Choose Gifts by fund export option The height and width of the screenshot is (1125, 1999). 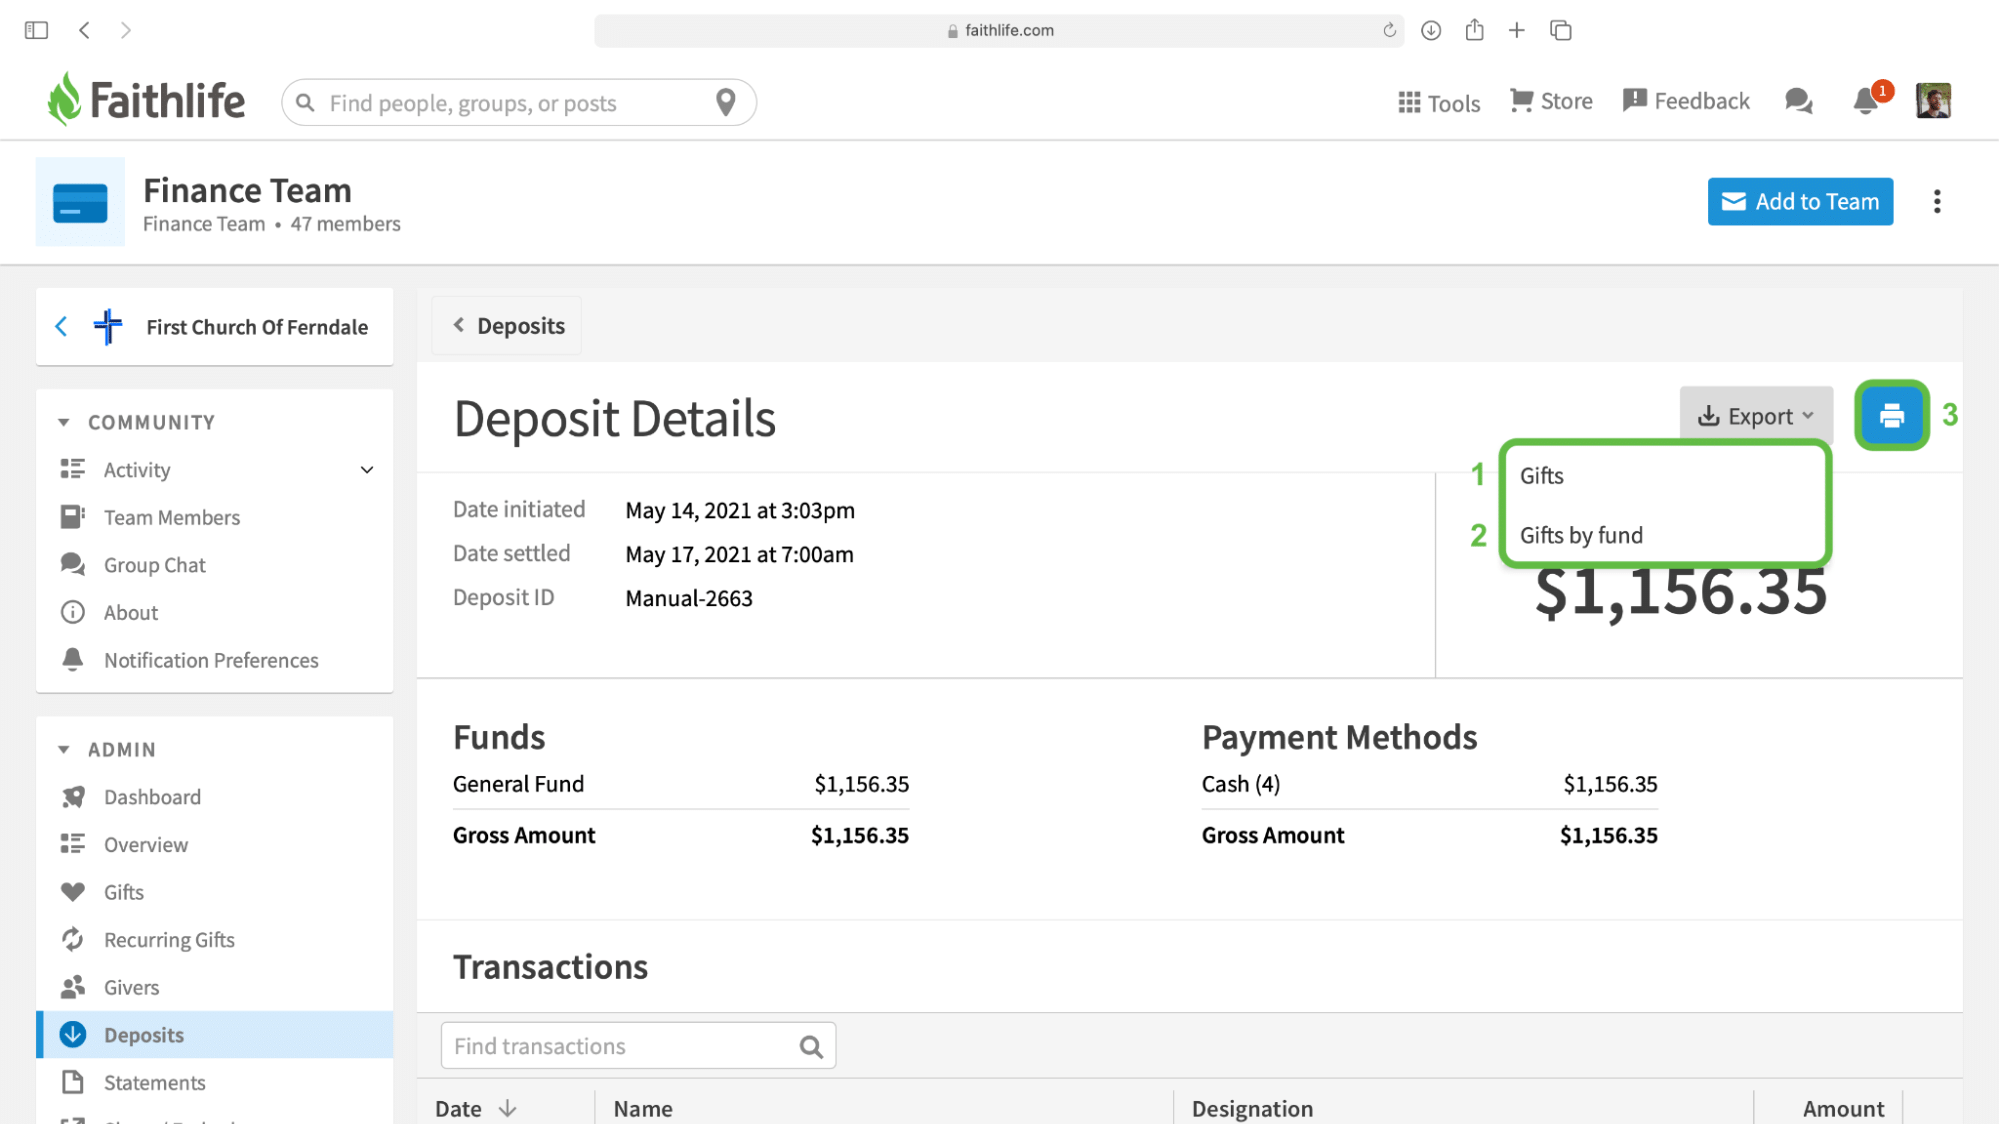tap(1581, 535)
